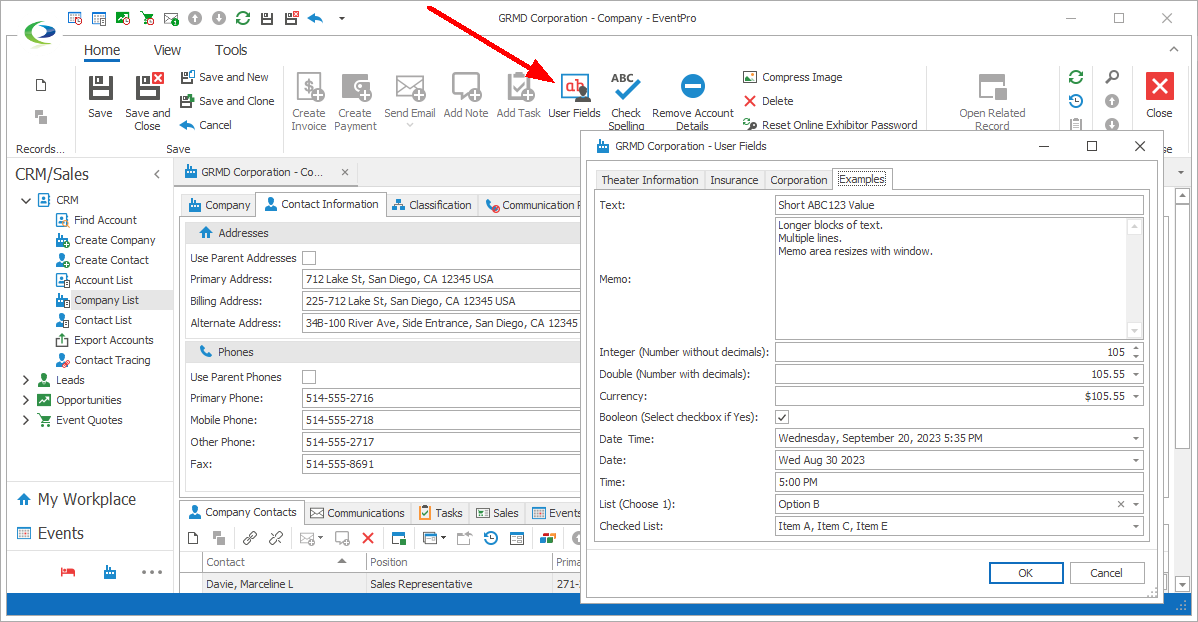Switch to the Corporation tab

[798, 180]
